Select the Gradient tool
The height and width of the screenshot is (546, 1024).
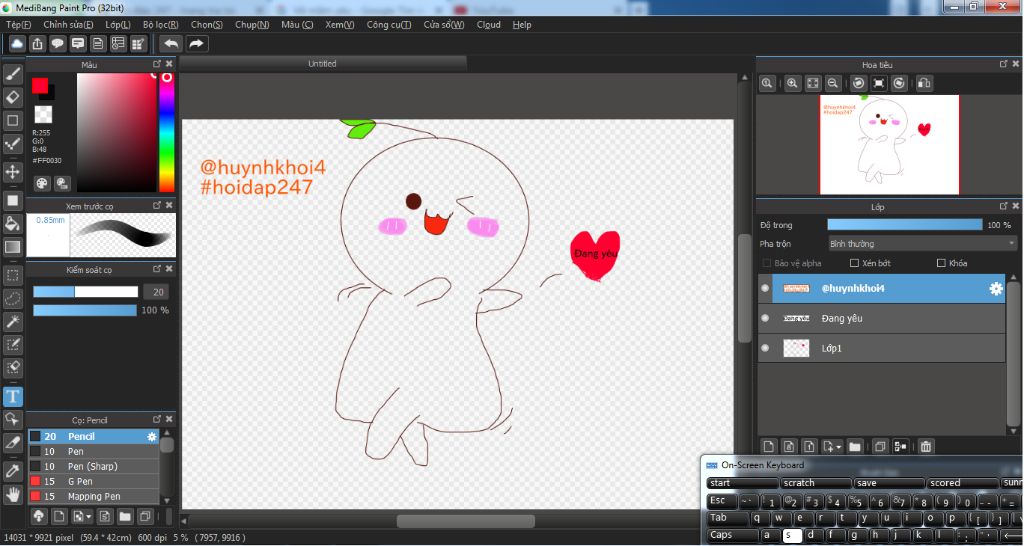point(13,247)
